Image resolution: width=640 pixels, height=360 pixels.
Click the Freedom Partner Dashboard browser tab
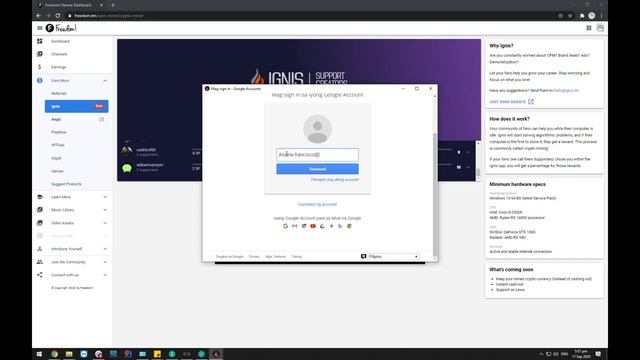pos(70,5)
